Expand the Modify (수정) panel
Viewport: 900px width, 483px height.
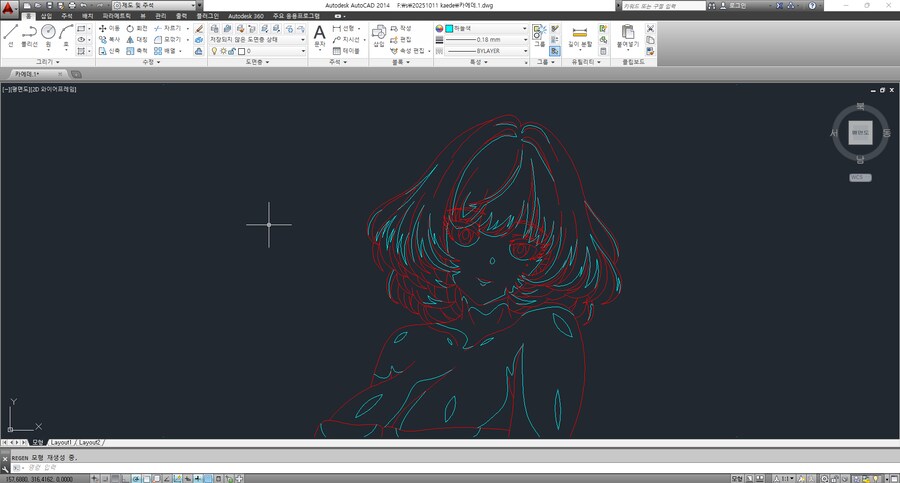(152, 61)
